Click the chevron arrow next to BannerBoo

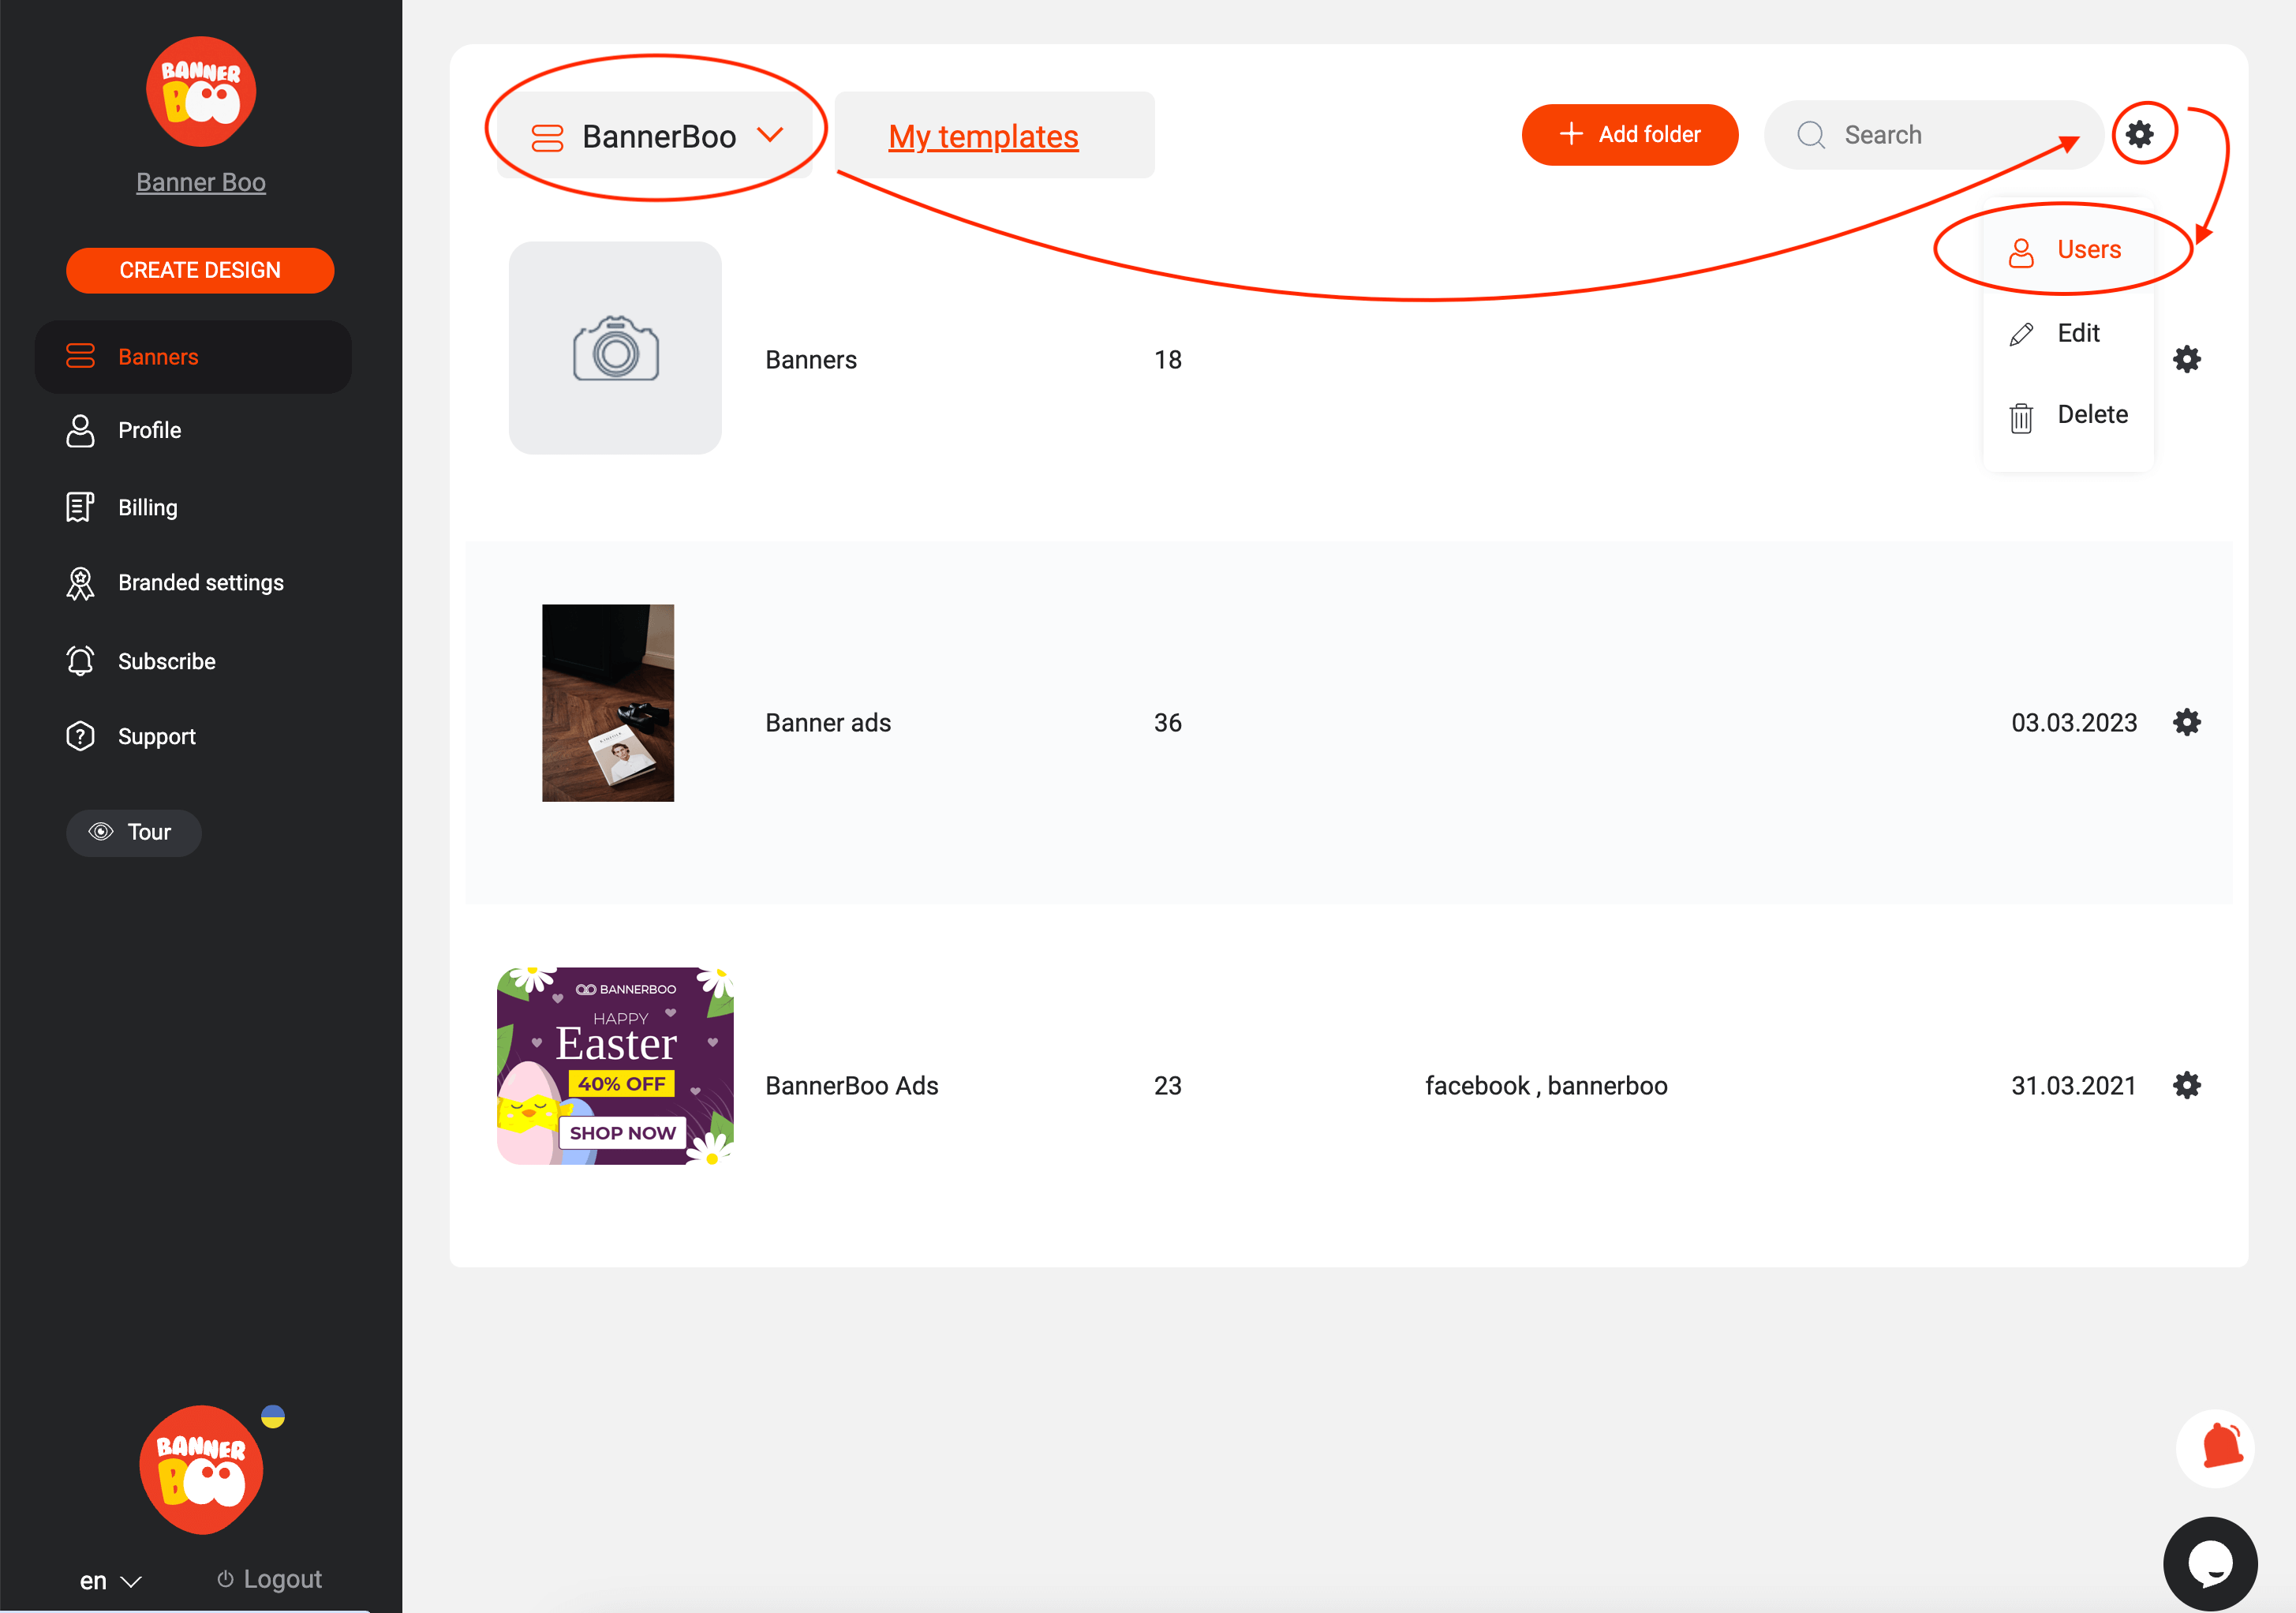(x=770, y=134)
